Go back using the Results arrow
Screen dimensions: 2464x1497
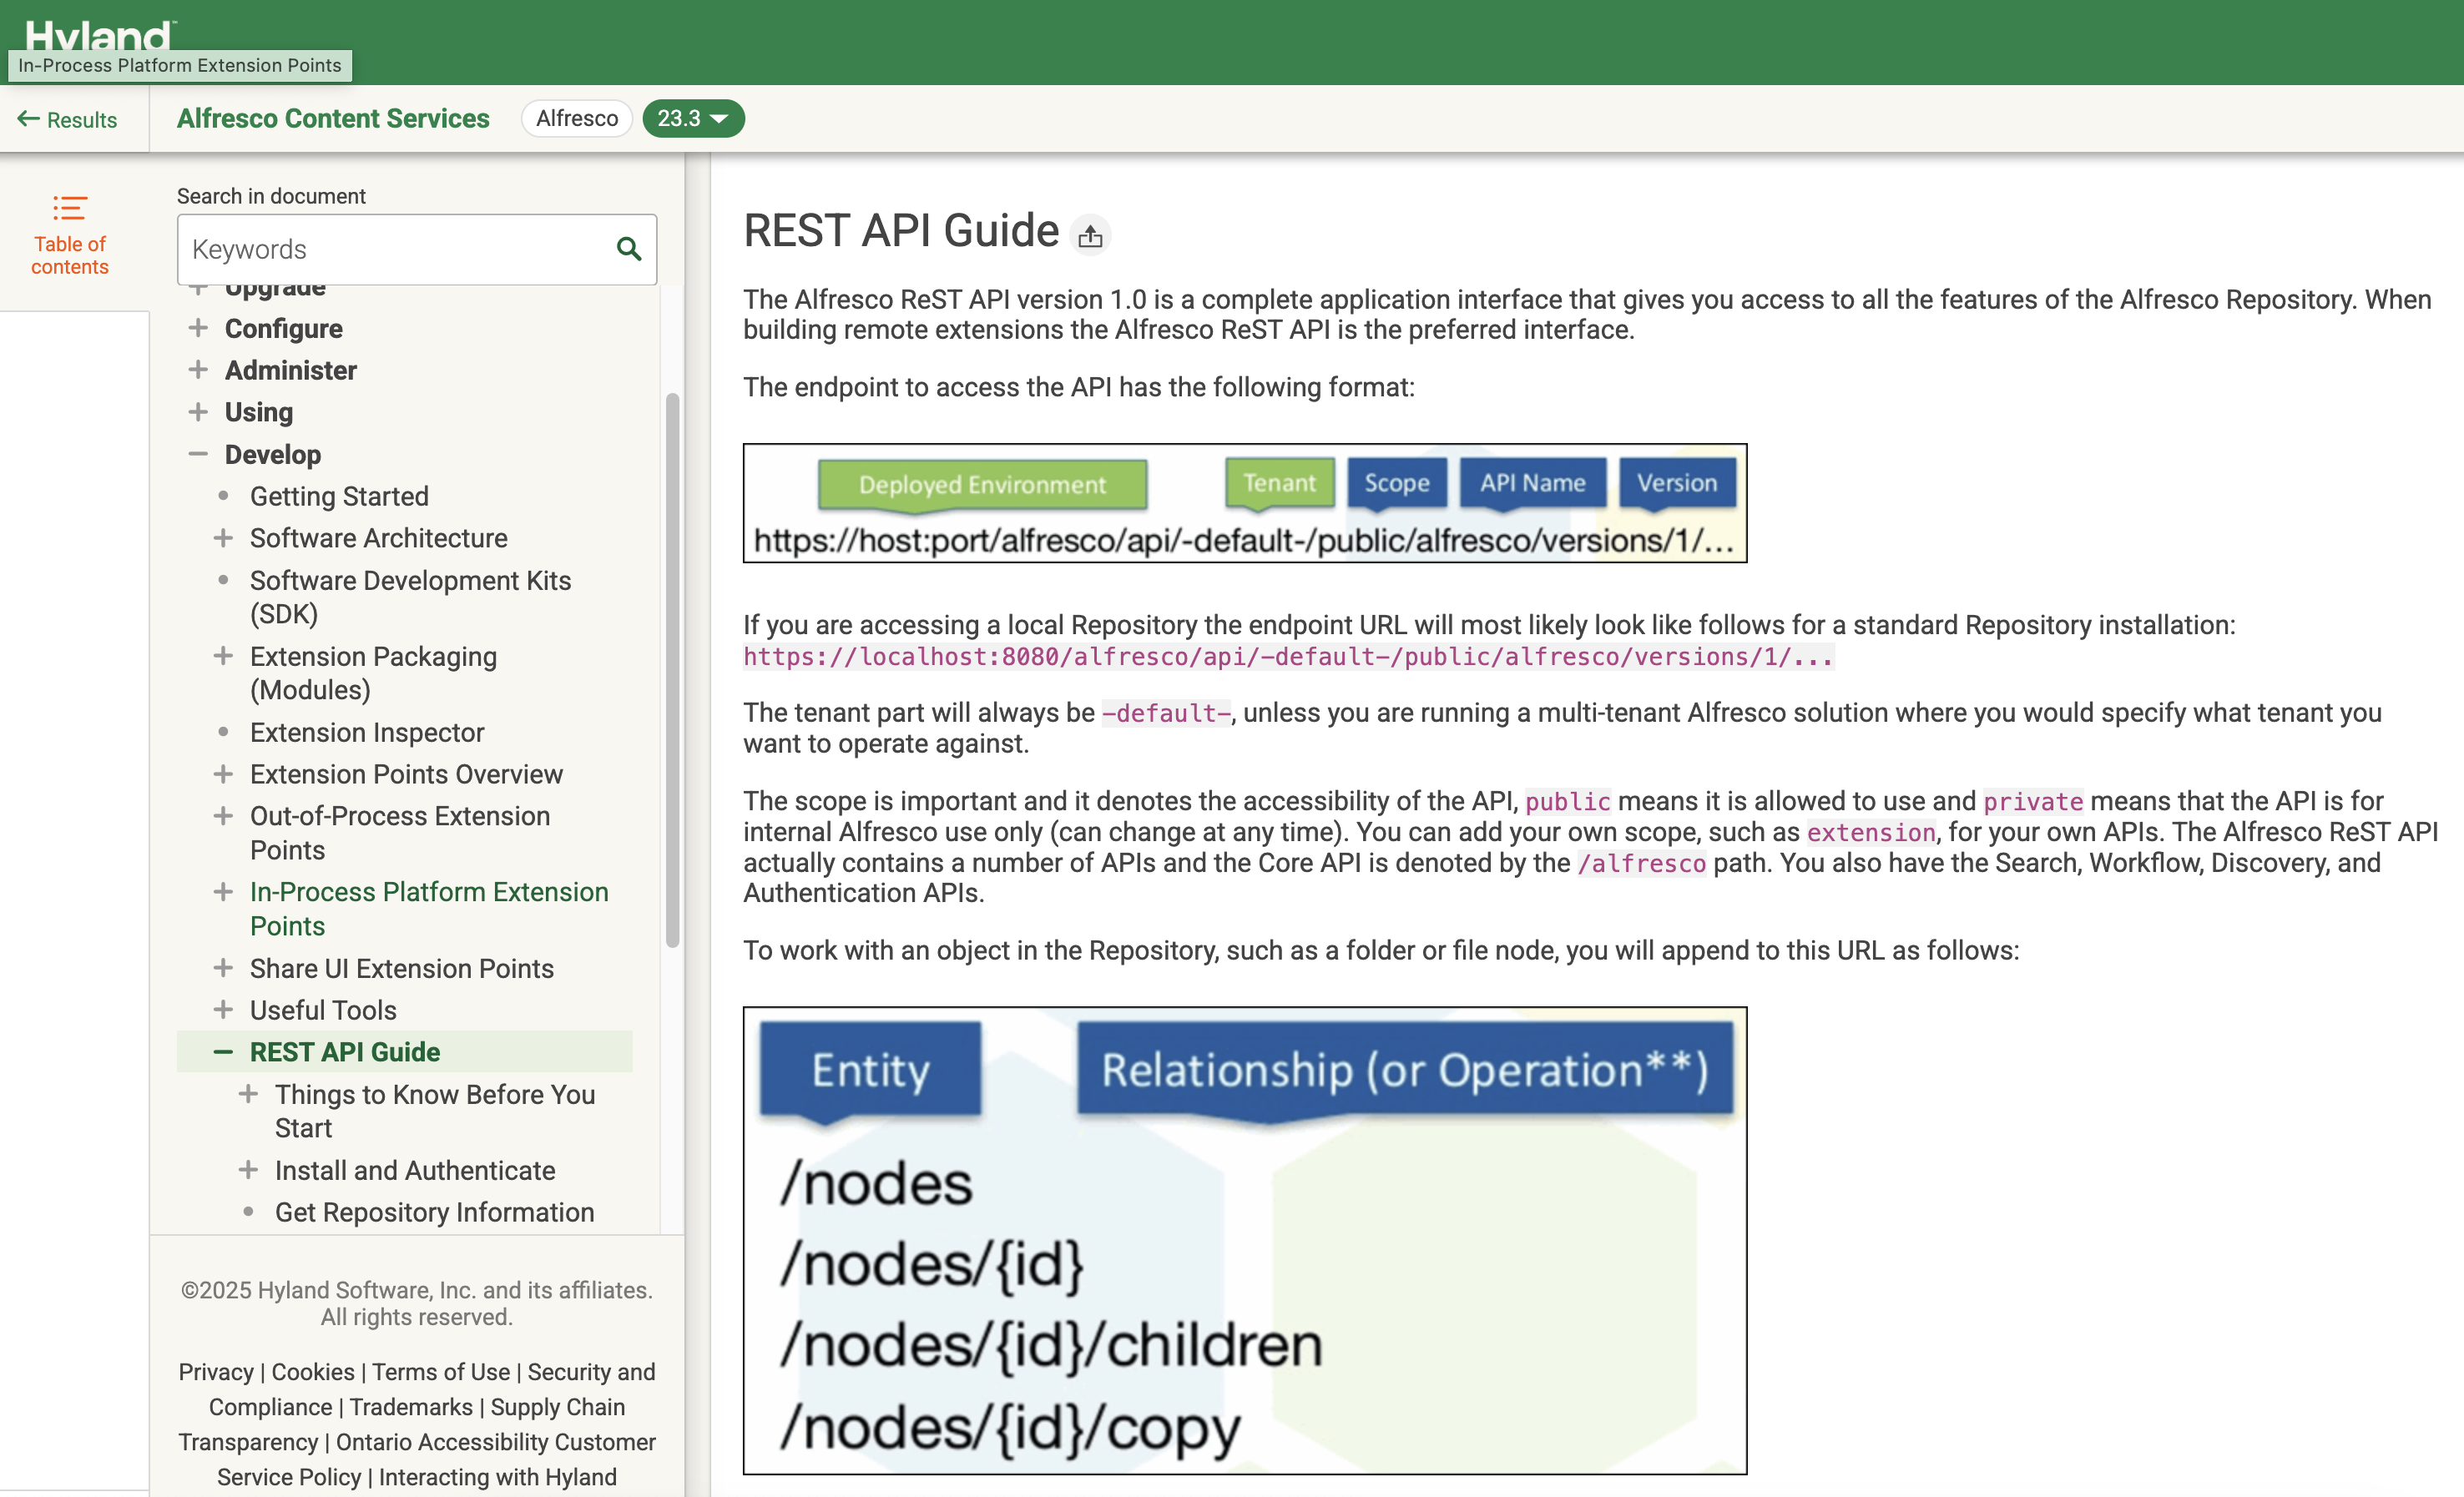[67, 119]
